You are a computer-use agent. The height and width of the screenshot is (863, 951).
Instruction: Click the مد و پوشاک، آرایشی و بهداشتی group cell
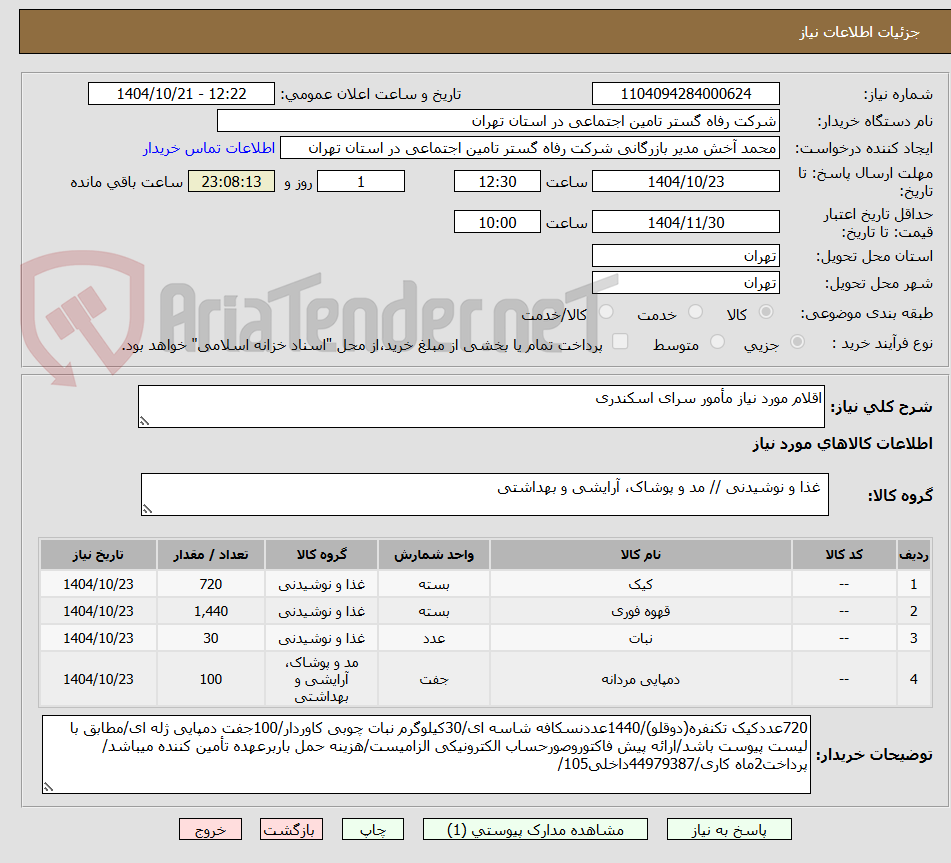(x=321, y=679)
